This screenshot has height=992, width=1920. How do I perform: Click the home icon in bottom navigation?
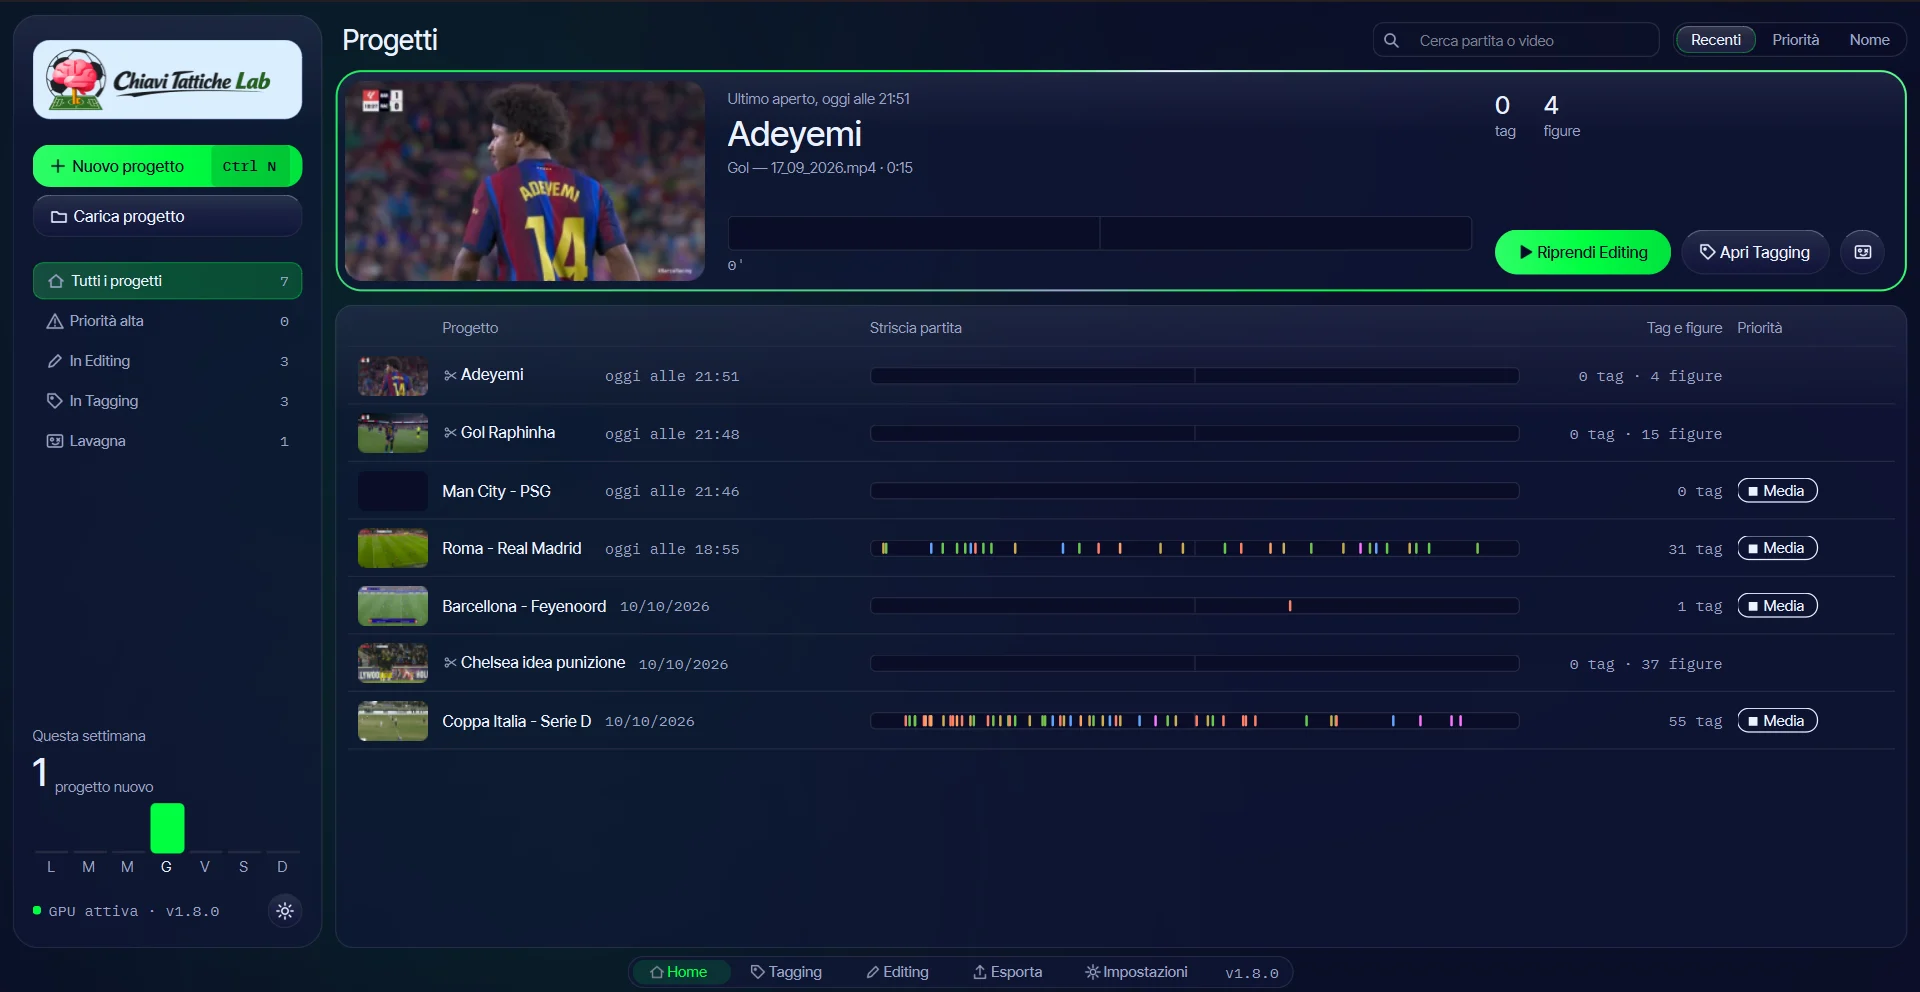click(x=657, y=972)
